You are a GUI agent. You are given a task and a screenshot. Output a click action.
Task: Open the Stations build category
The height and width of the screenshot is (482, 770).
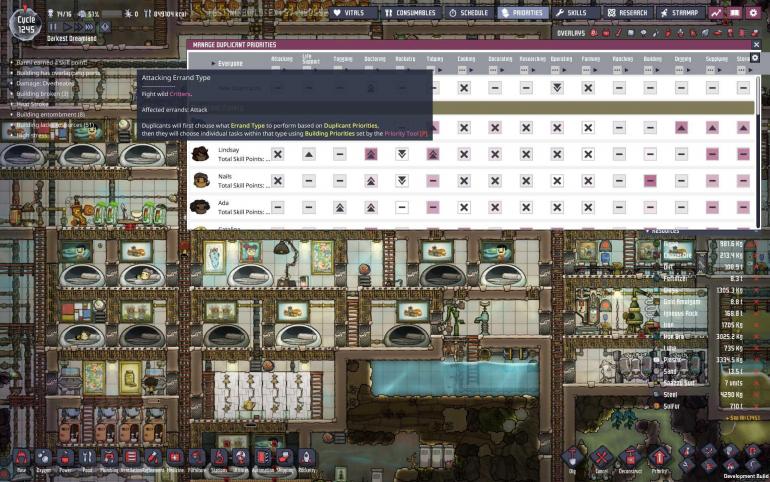pyautogui.click(x=219, y=458)
